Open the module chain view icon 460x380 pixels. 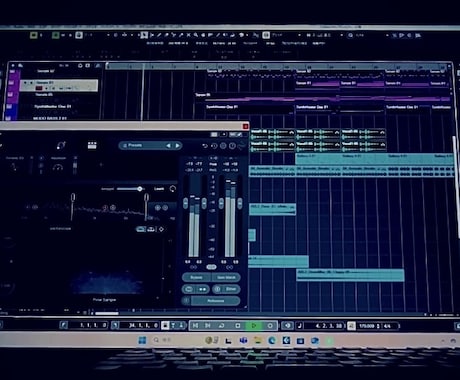click(x=92, y=145)
